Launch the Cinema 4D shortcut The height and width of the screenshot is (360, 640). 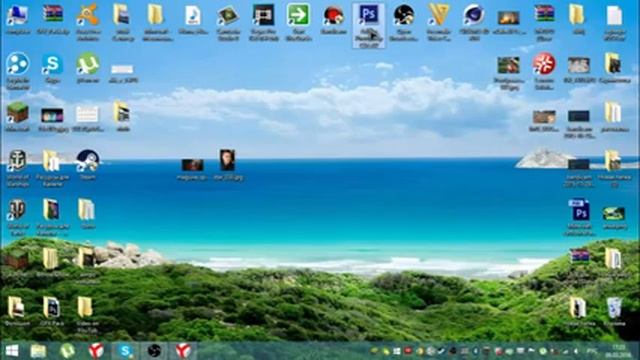click(x=474, y=22)
